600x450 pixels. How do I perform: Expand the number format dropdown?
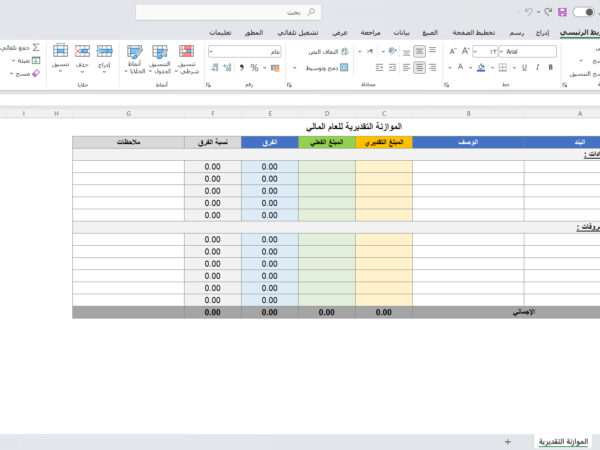pos(215,50)
